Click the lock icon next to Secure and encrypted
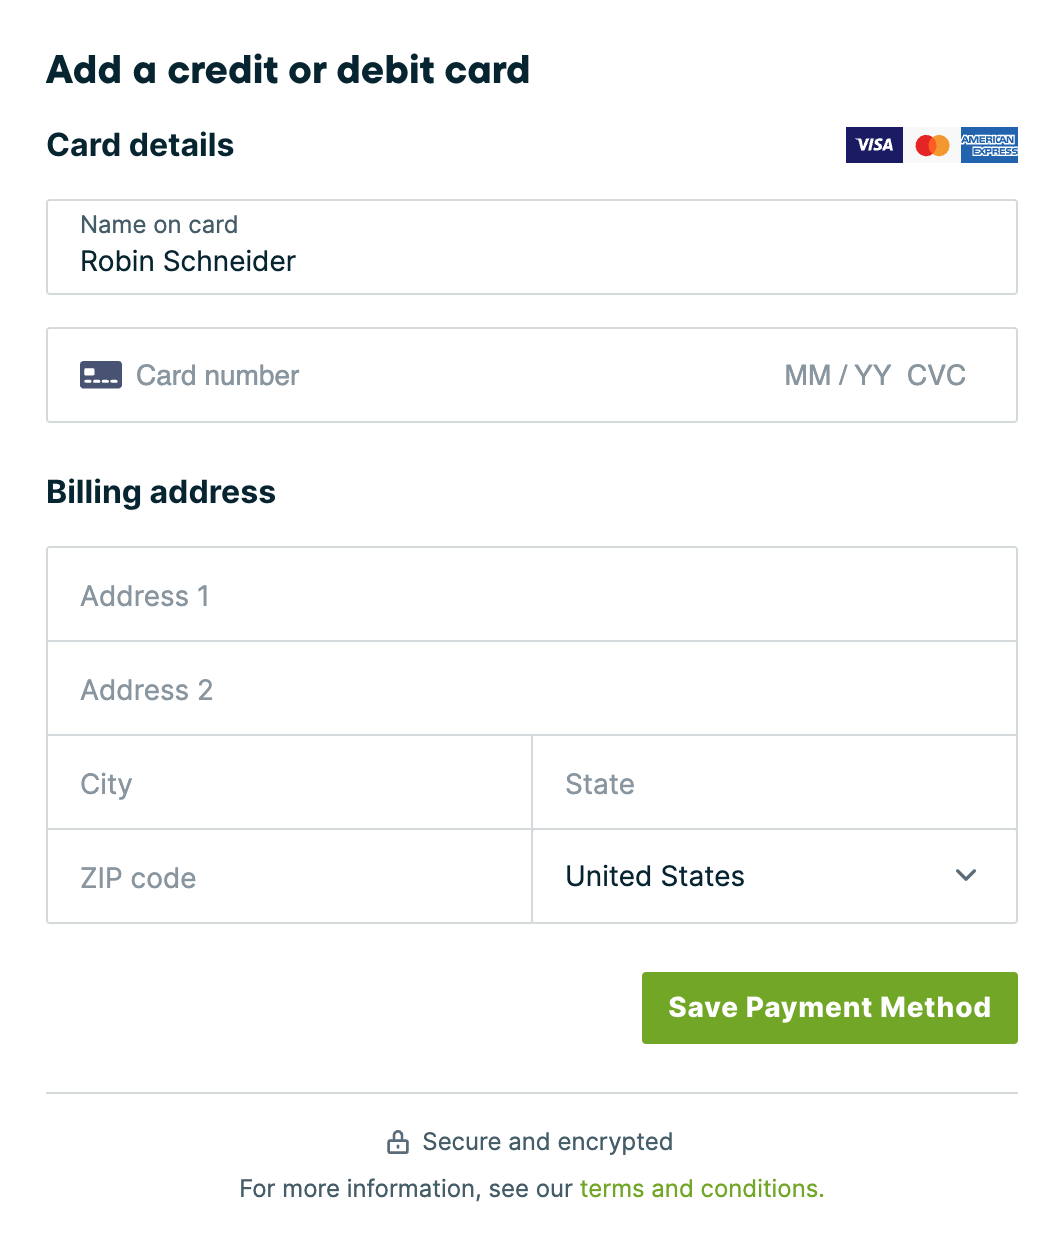The height and width of the screenshot is (1250, 1064). tap(398, 1141)
